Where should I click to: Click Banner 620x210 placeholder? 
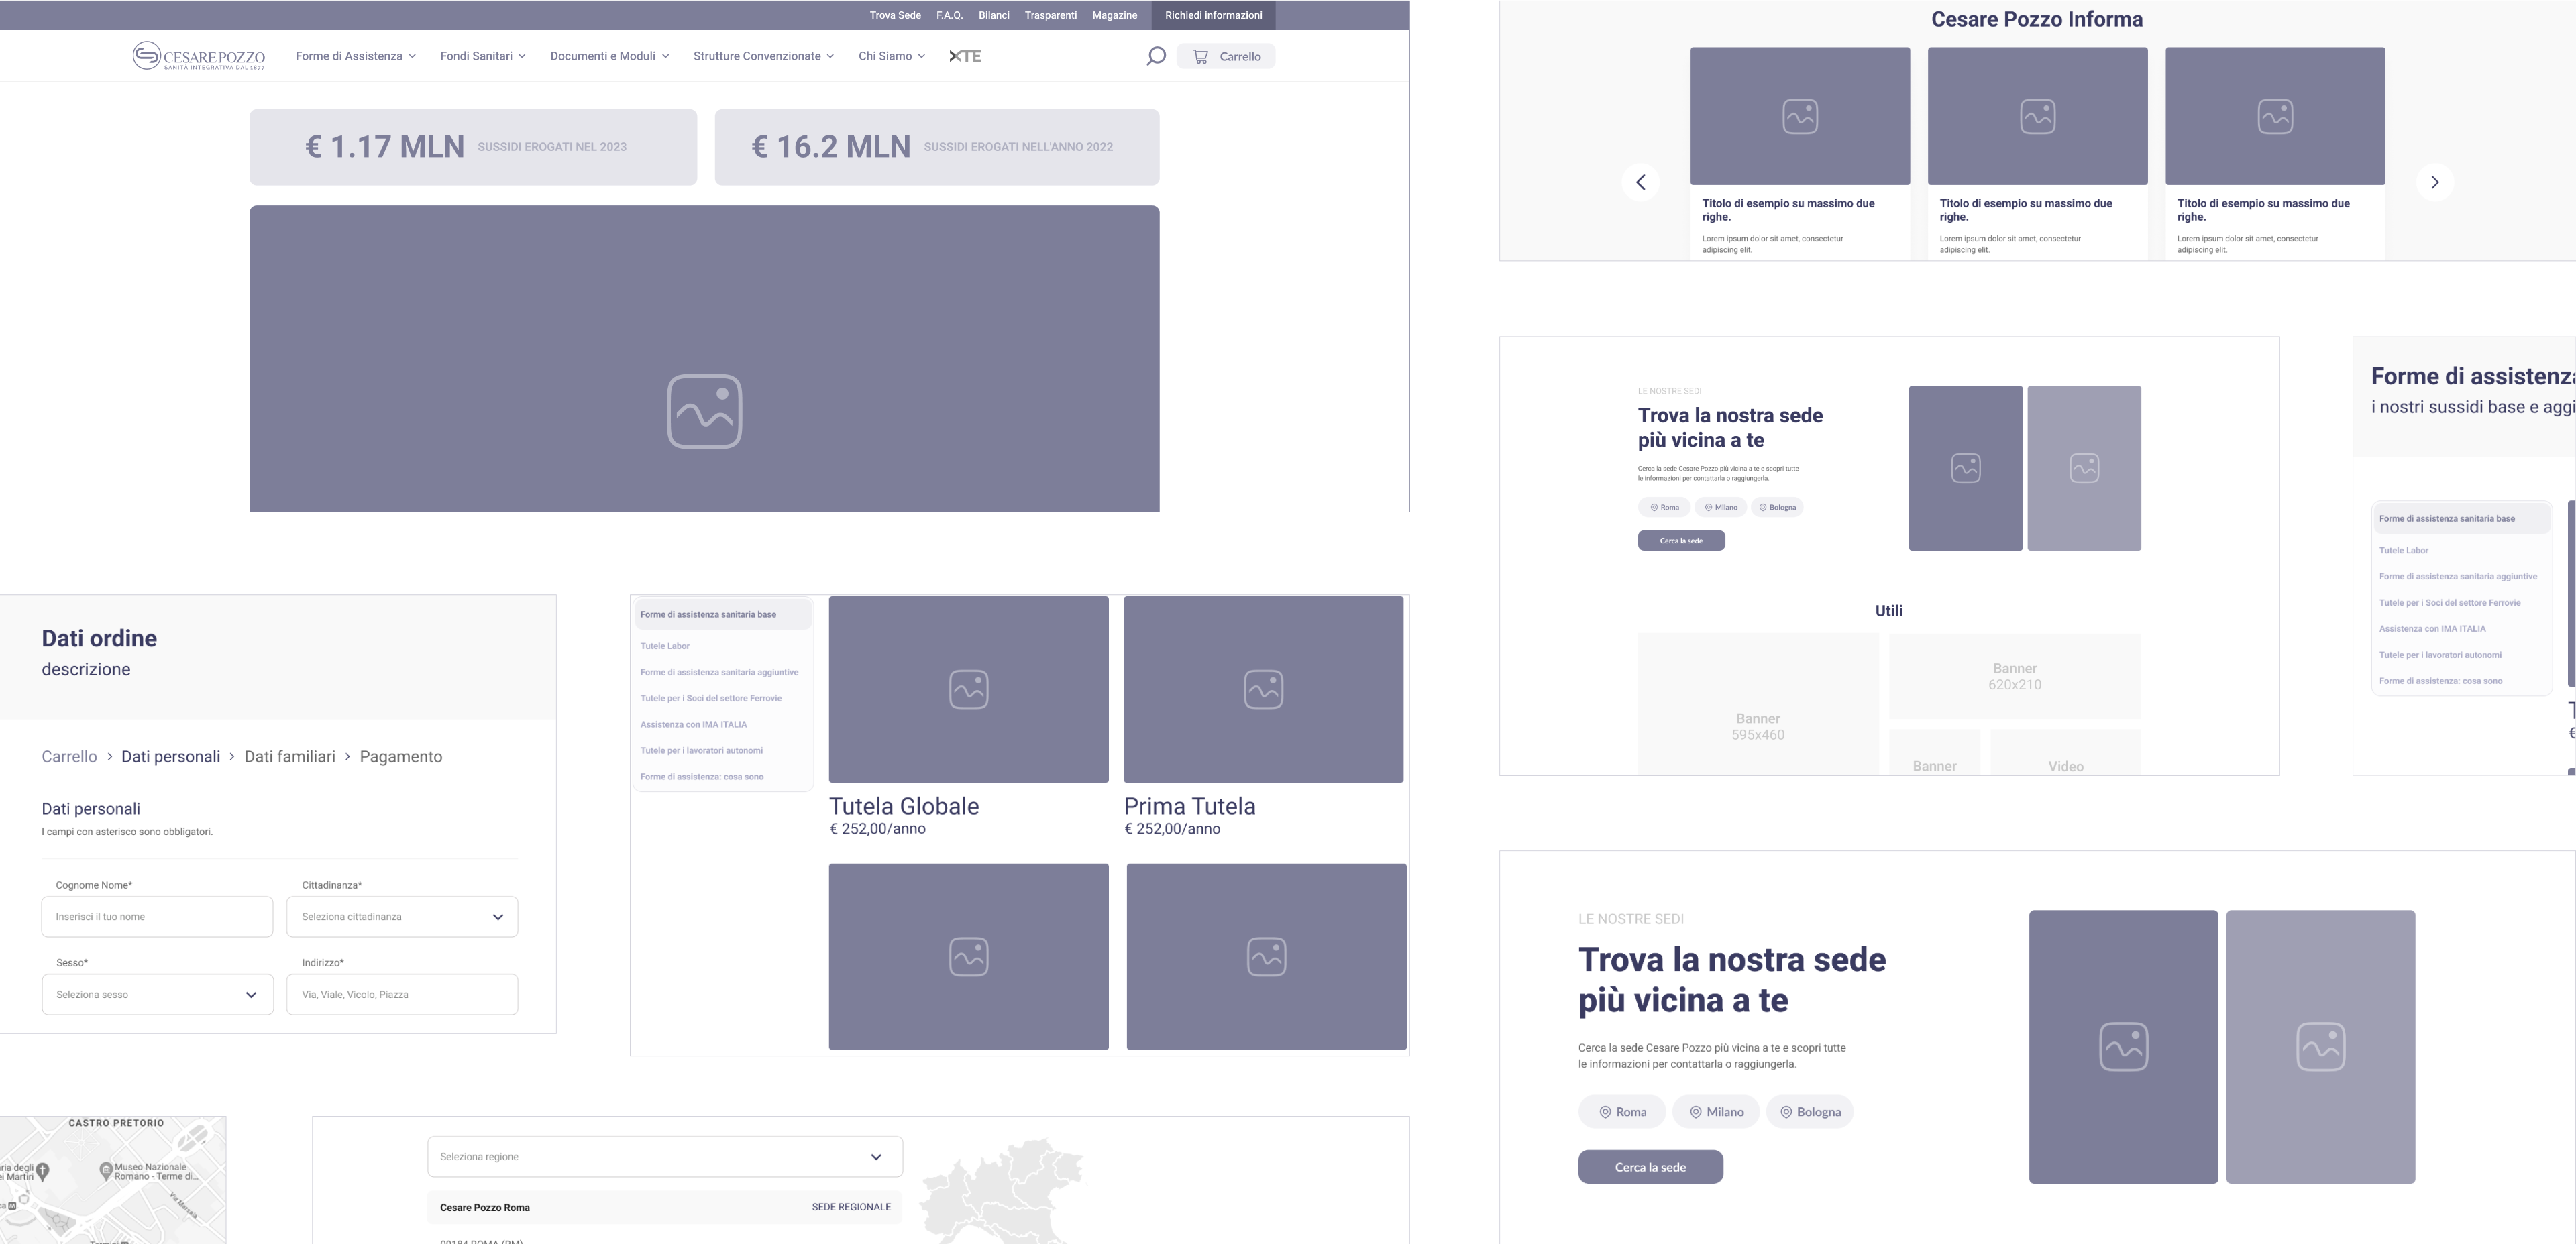coord(2015,676)
